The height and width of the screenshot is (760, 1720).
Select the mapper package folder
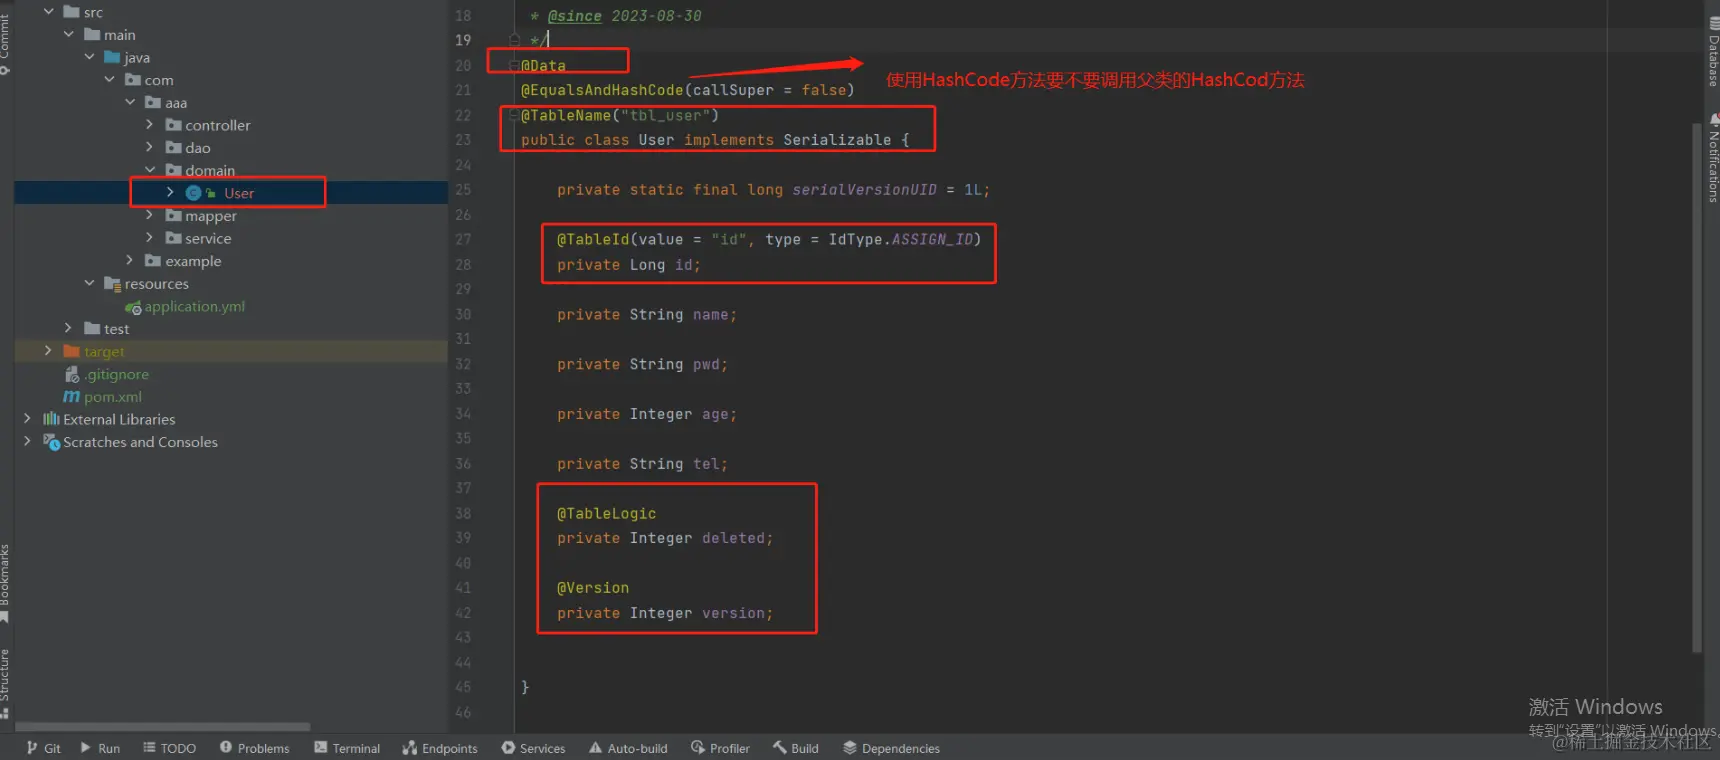tap(210, 216)
